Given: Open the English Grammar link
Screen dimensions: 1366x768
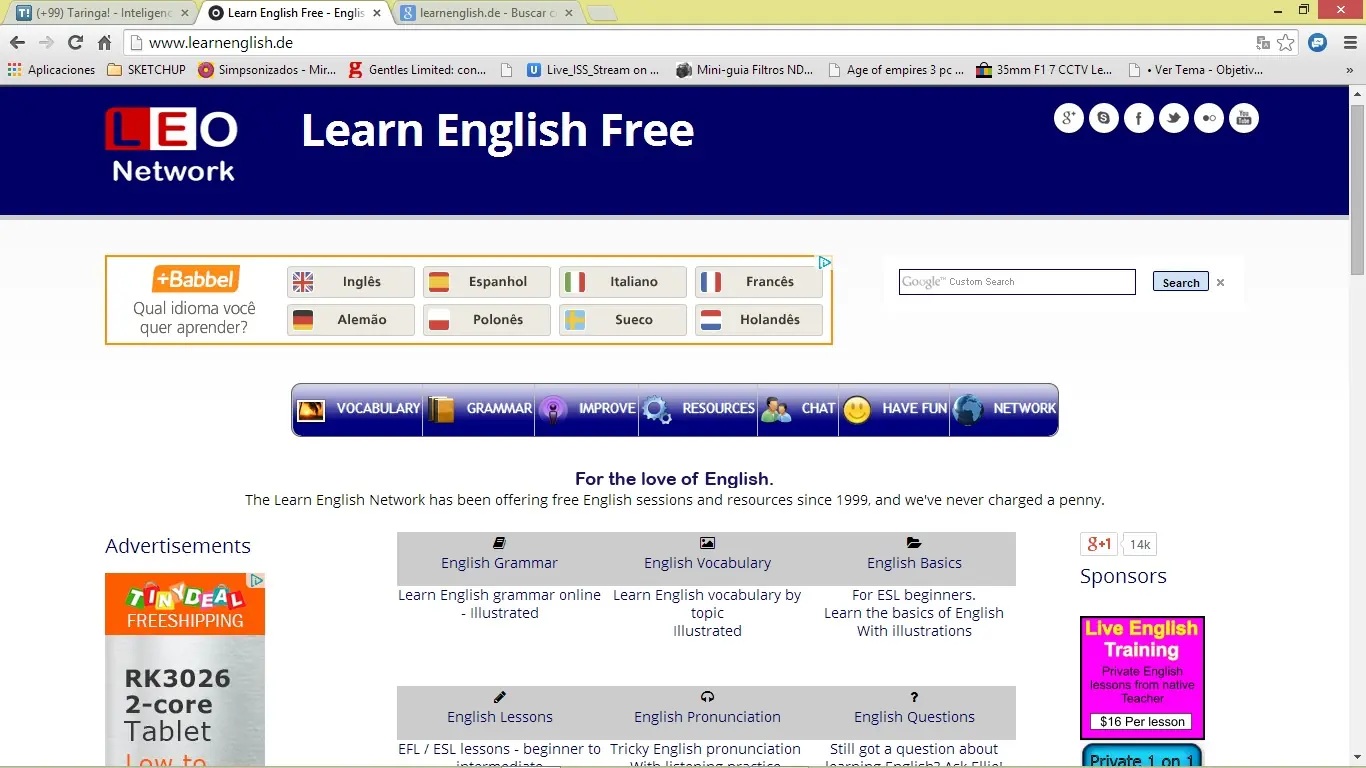Looking at the screenshot, I should pos(499,563).
